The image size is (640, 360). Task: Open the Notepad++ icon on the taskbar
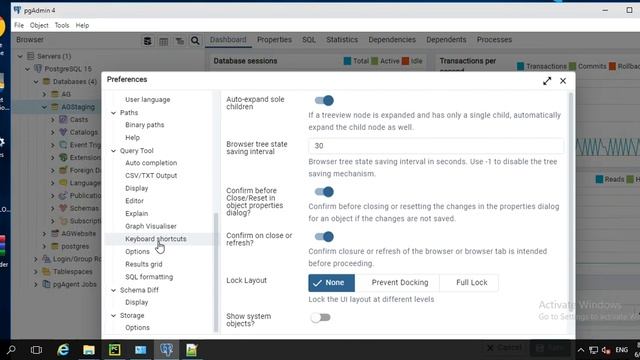pyautogui.click(x=191, y=350)
